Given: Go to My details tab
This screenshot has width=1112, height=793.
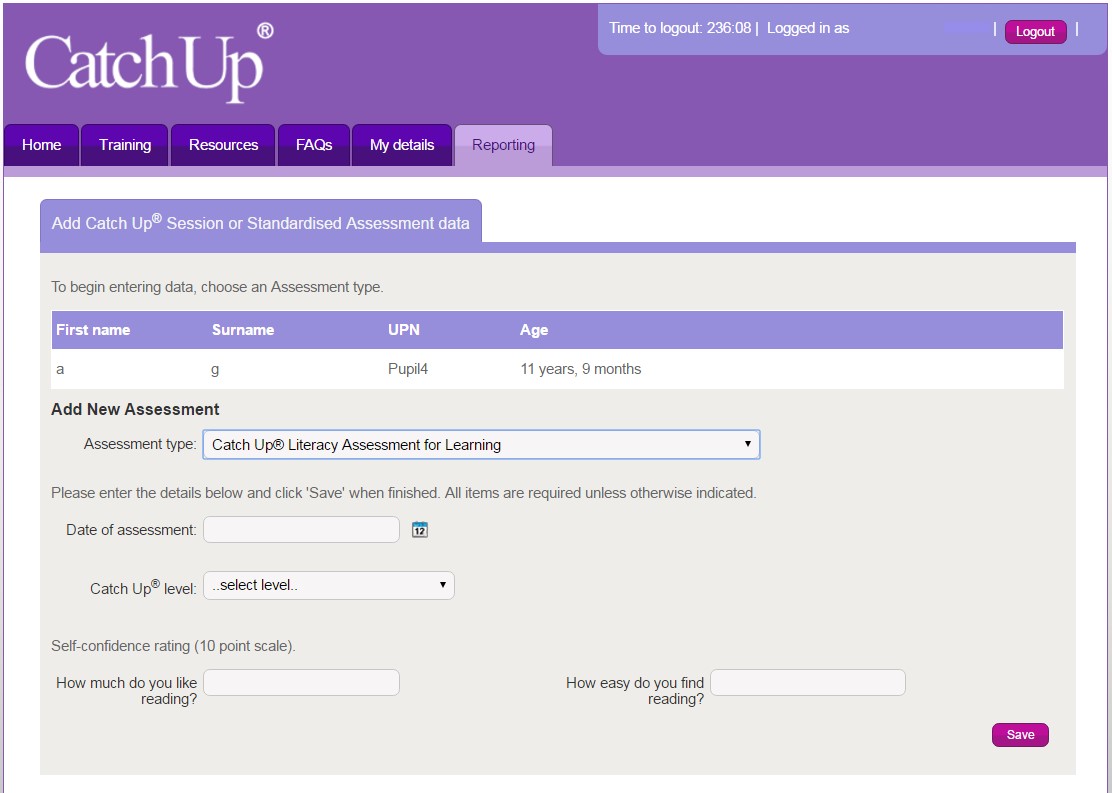Looking at the screenshot, I should 402,145.
